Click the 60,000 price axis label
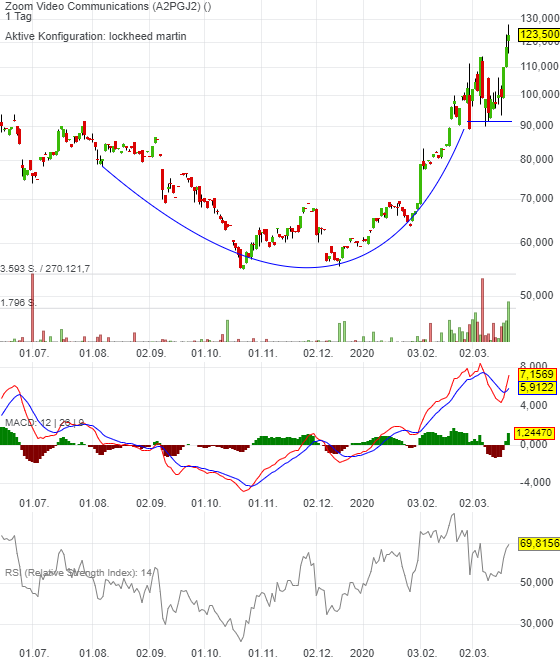 point(536,242)
